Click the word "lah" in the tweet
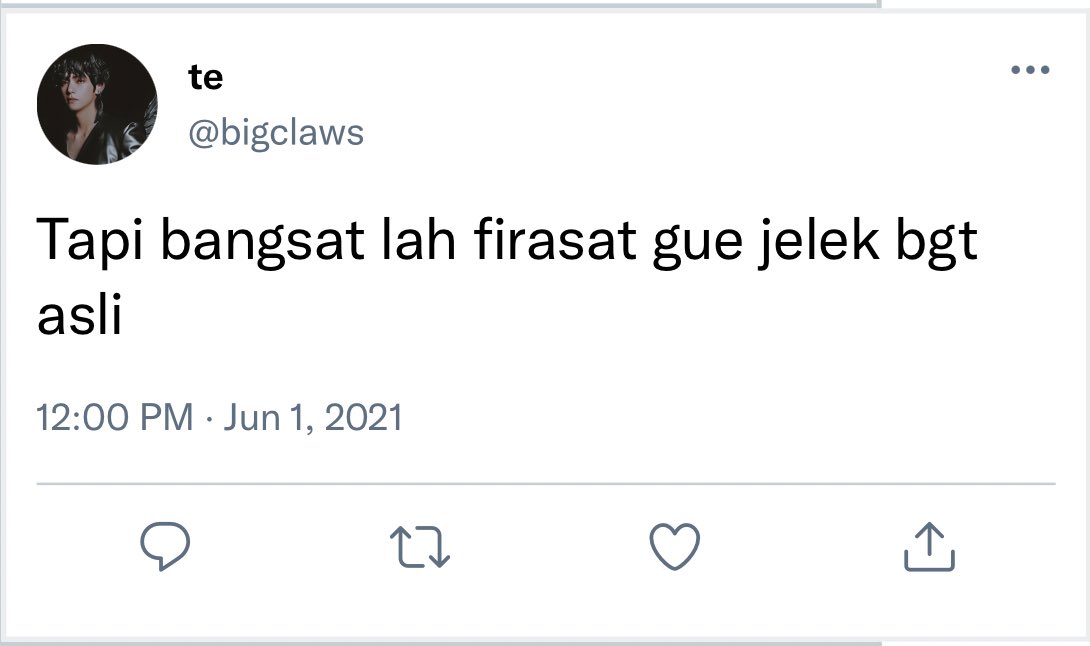 pos(419,240)
